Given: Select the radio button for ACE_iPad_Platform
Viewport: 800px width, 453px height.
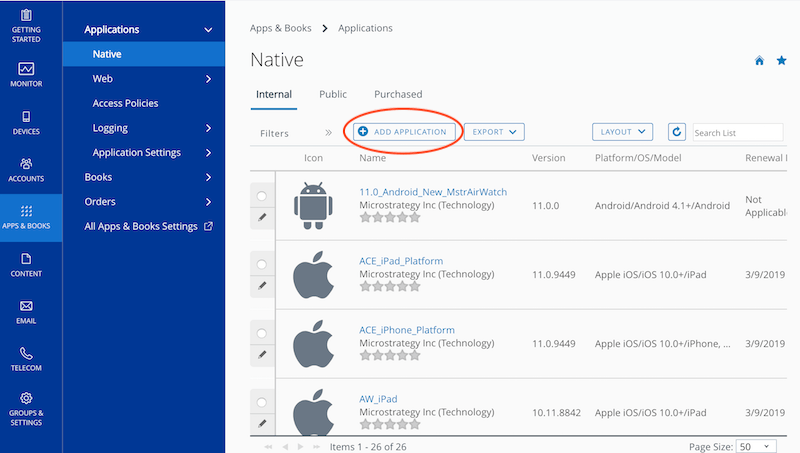Looking at the screenshot, I should (x=262, y=264).
